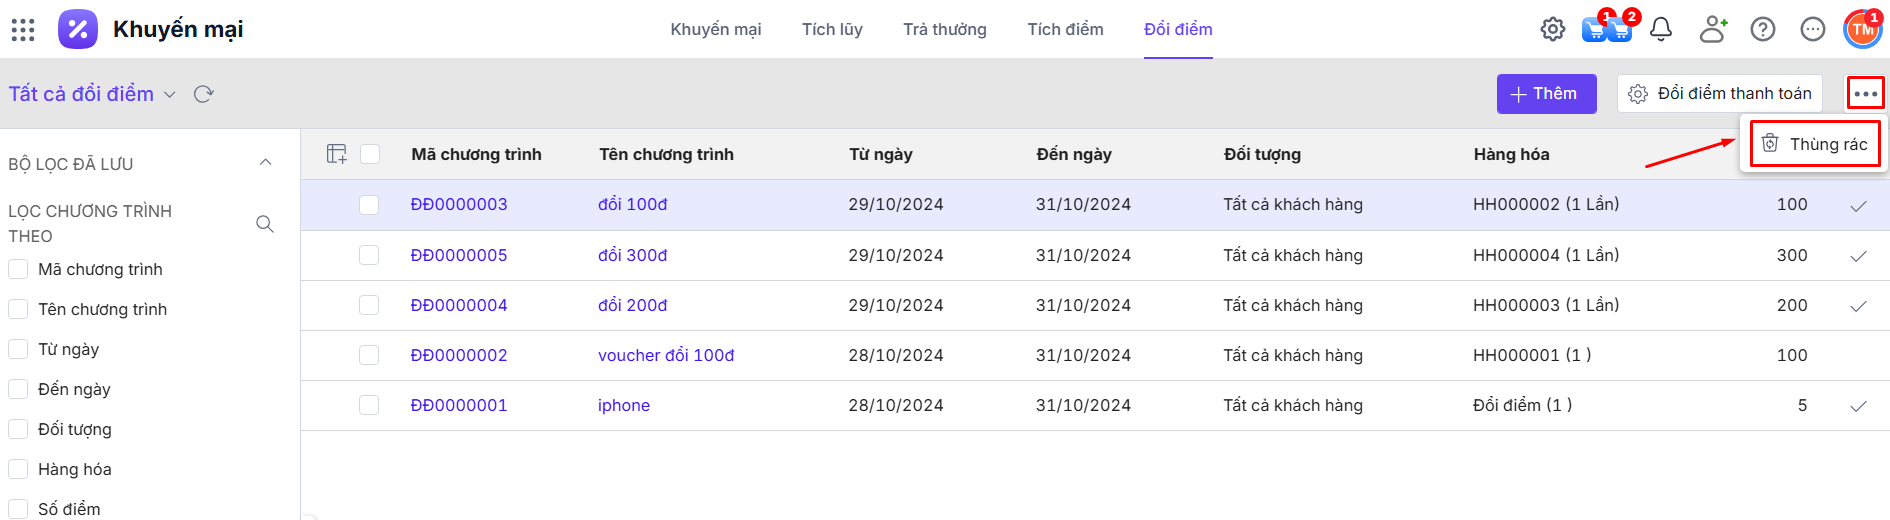Image resolution: width=1890 pixels, height=520 pixels.
Task: Switch to the Tích lũy tab
Action: (832, 30)
